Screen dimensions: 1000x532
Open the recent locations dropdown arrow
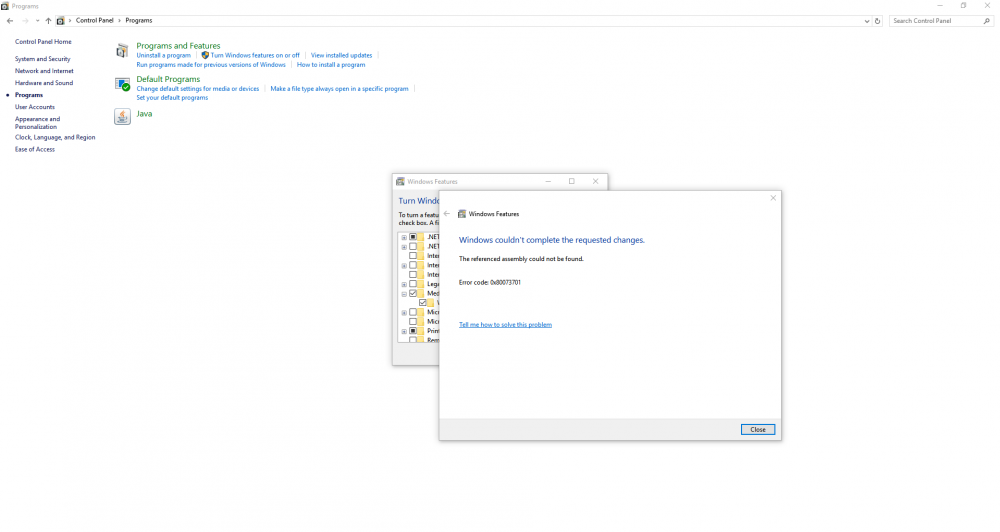tap(37, 21)
